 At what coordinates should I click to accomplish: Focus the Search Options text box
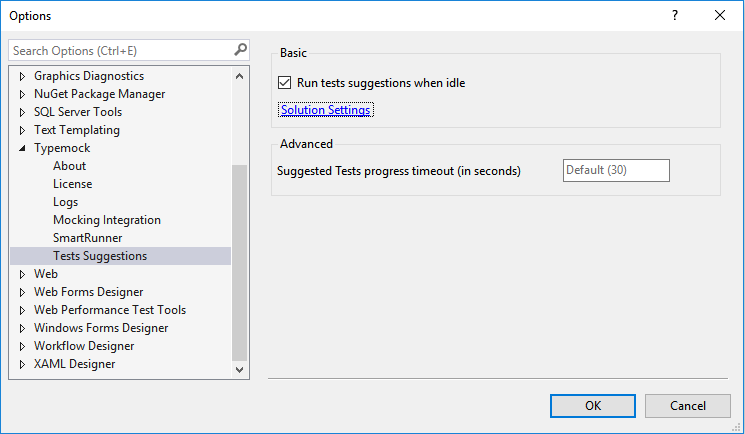tap(120, 50)
